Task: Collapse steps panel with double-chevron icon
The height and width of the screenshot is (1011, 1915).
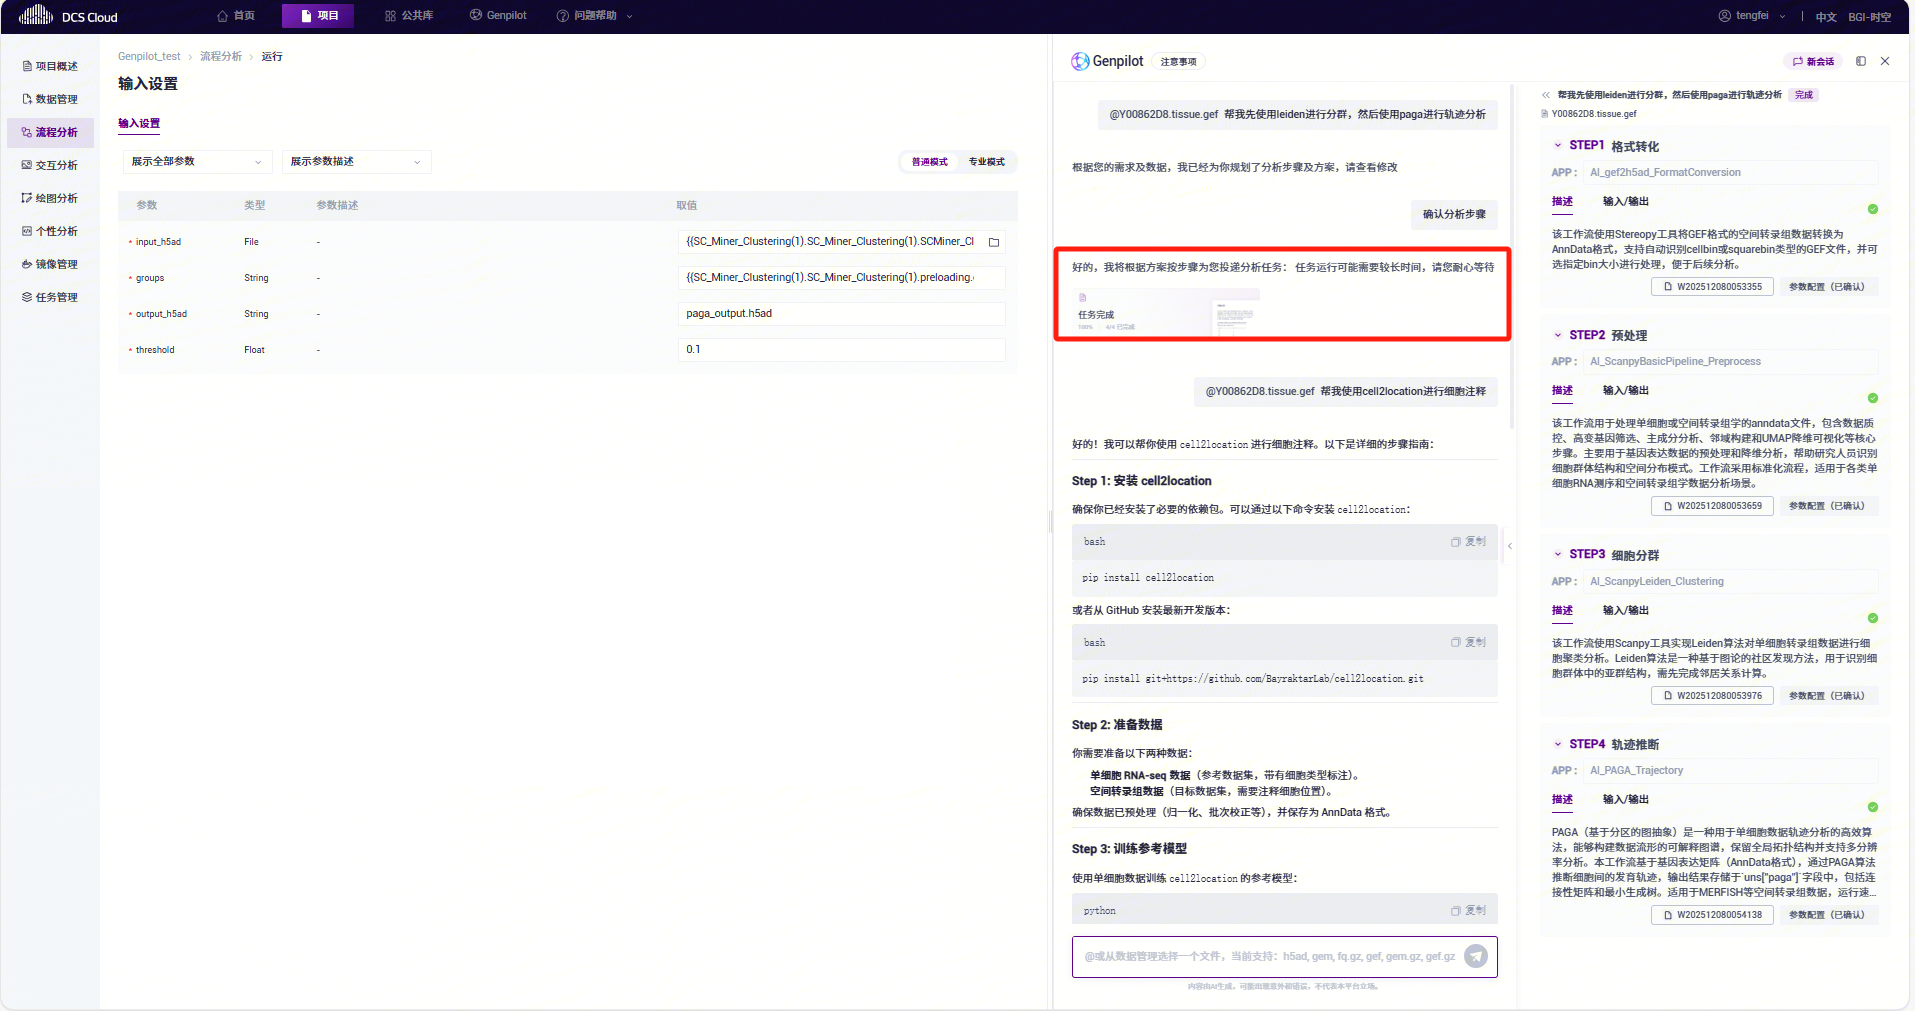Action: click(x=1546, y=95)
